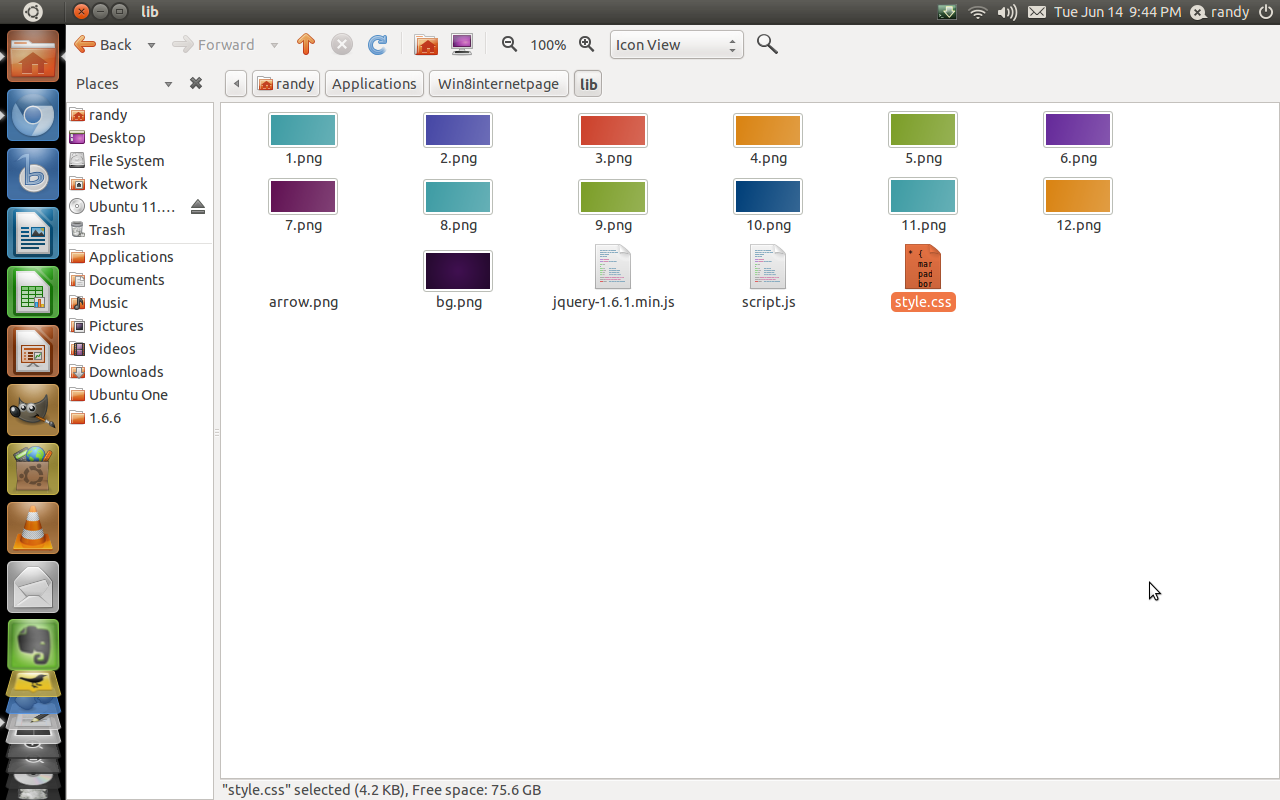Open the Home folder toolbar icon
Screen dimensions: 1280x800
pyautogui.click(x=426, y=44)
